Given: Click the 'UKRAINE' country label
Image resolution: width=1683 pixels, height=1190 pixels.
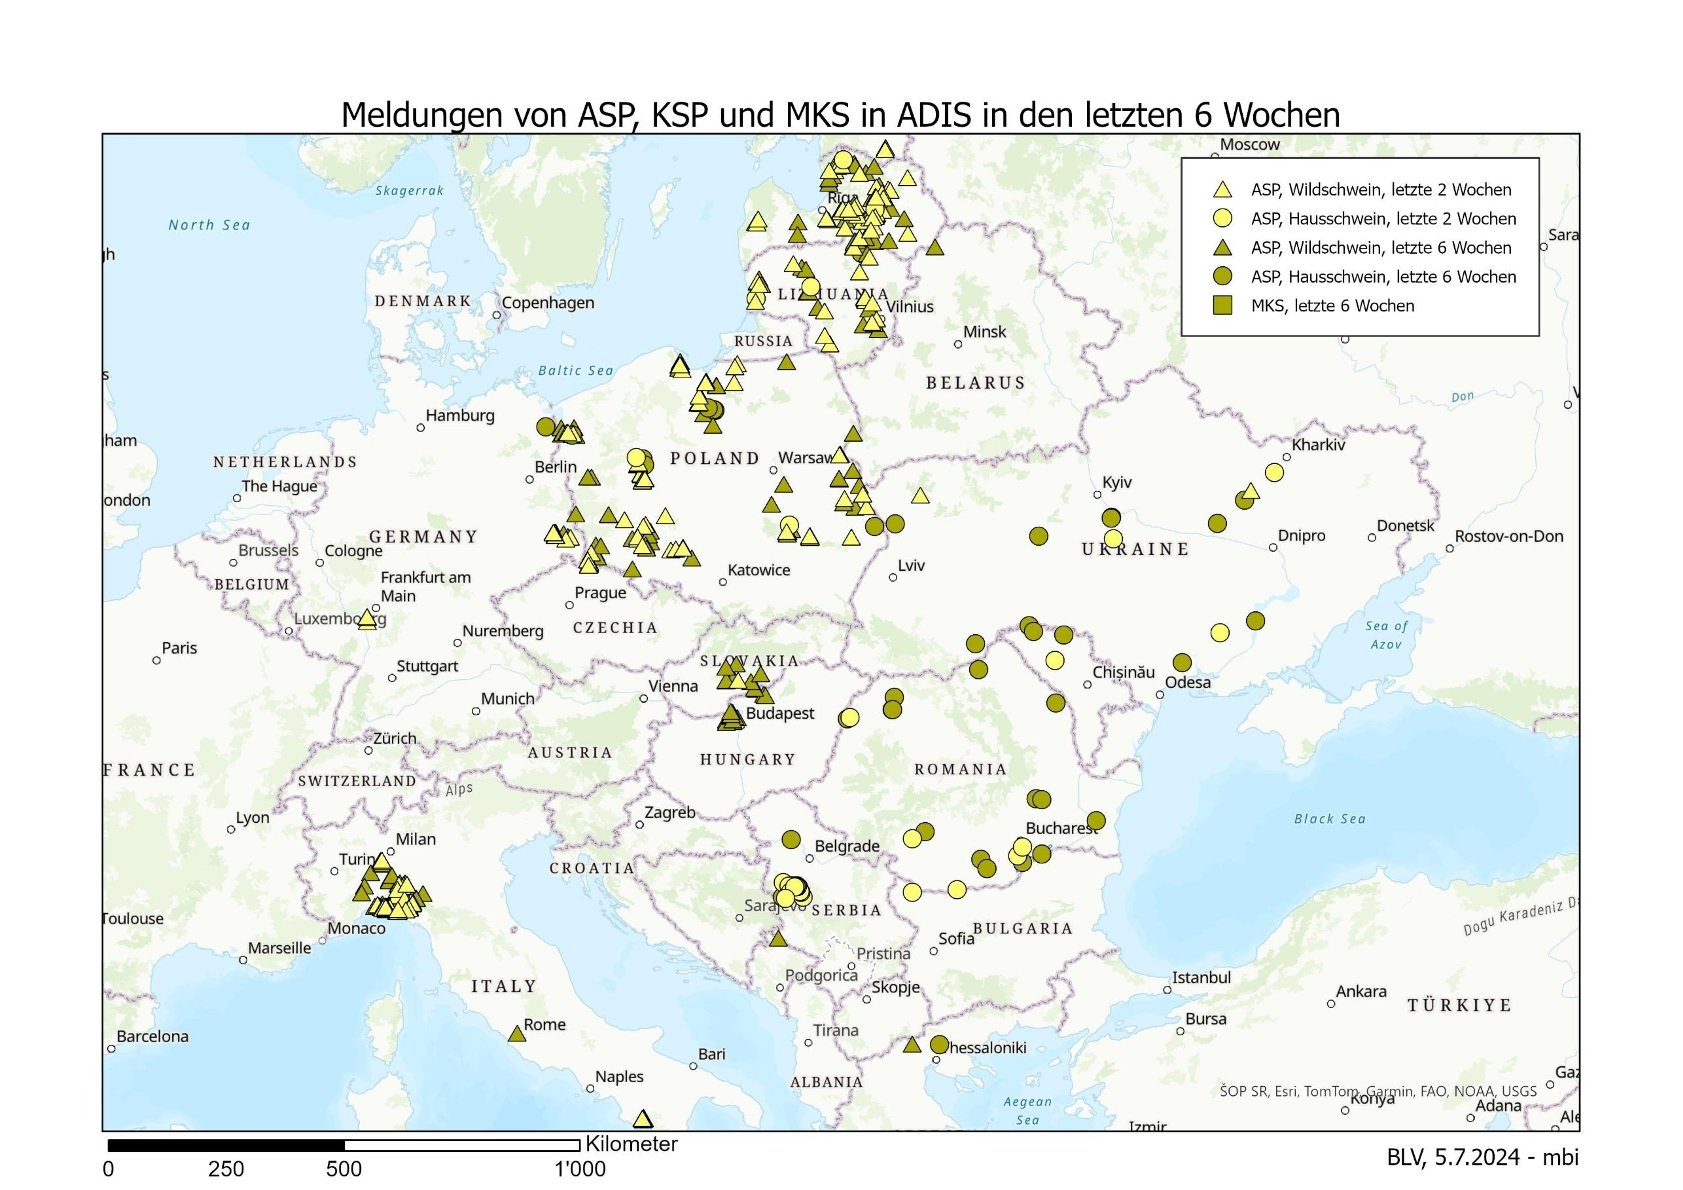Looking at the screenshot, I should pyautogui.click(x=1136, y=549).
